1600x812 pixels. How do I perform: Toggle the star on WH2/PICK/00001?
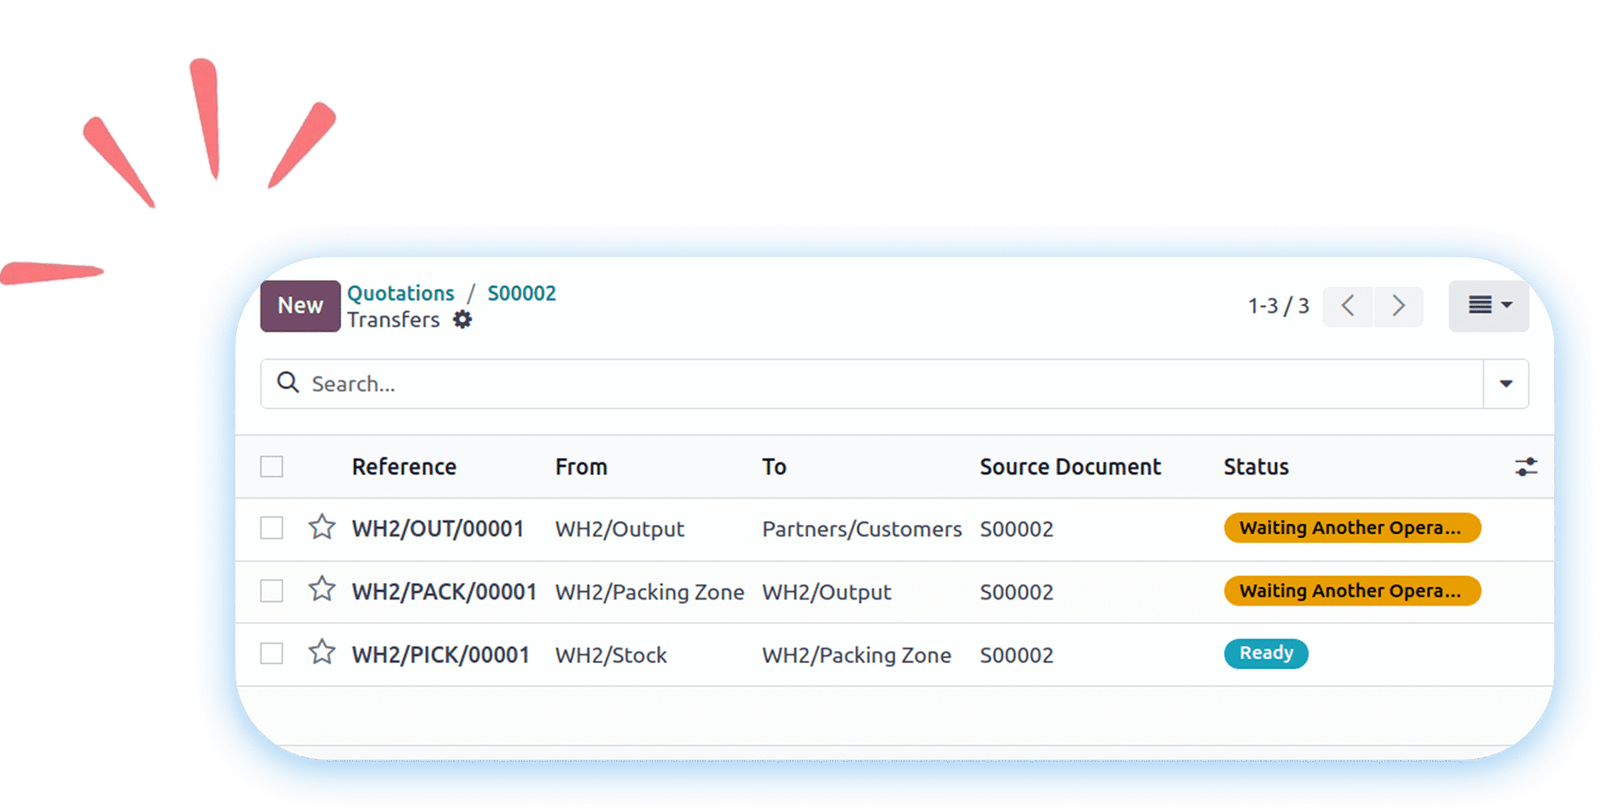pos(321,653)
